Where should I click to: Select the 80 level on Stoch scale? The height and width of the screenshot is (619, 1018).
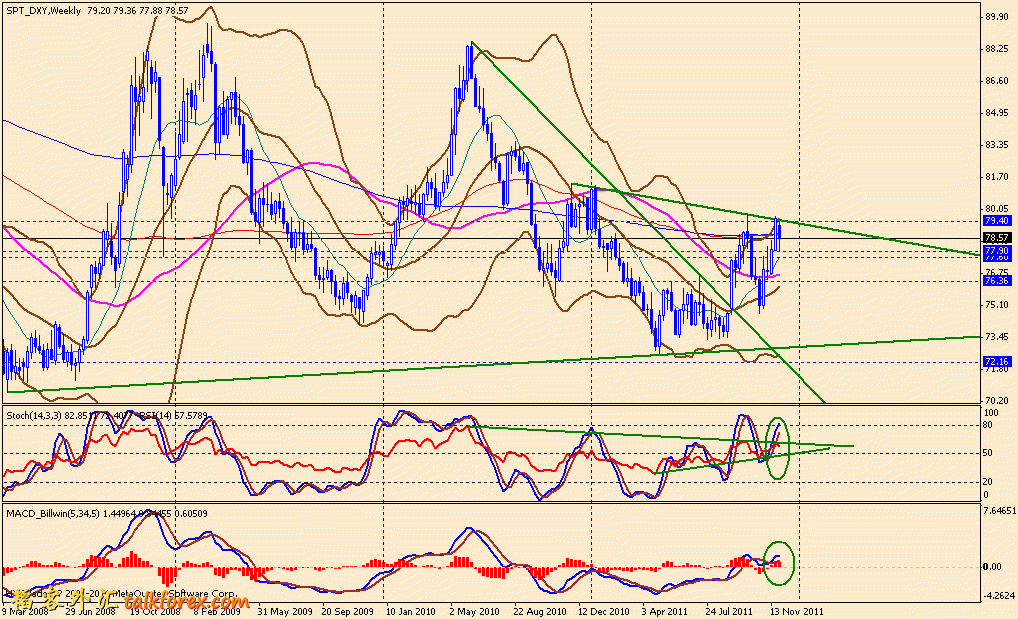coord(989,425)
